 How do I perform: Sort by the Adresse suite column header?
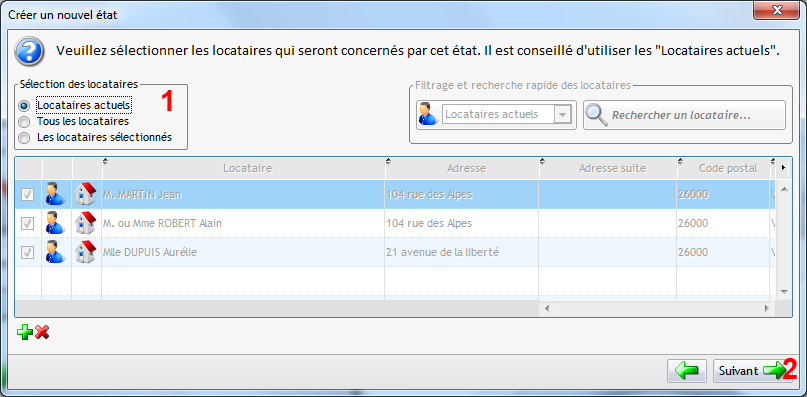click(x=608, y=168)
